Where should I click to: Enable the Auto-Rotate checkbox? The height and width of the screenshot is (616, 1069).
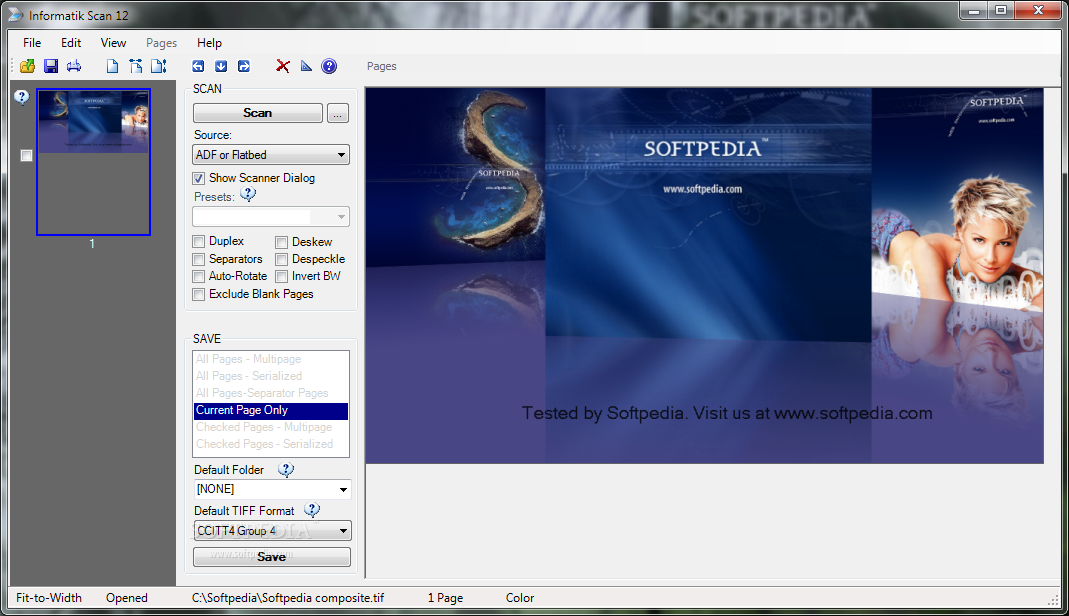(x=198, y=277)
